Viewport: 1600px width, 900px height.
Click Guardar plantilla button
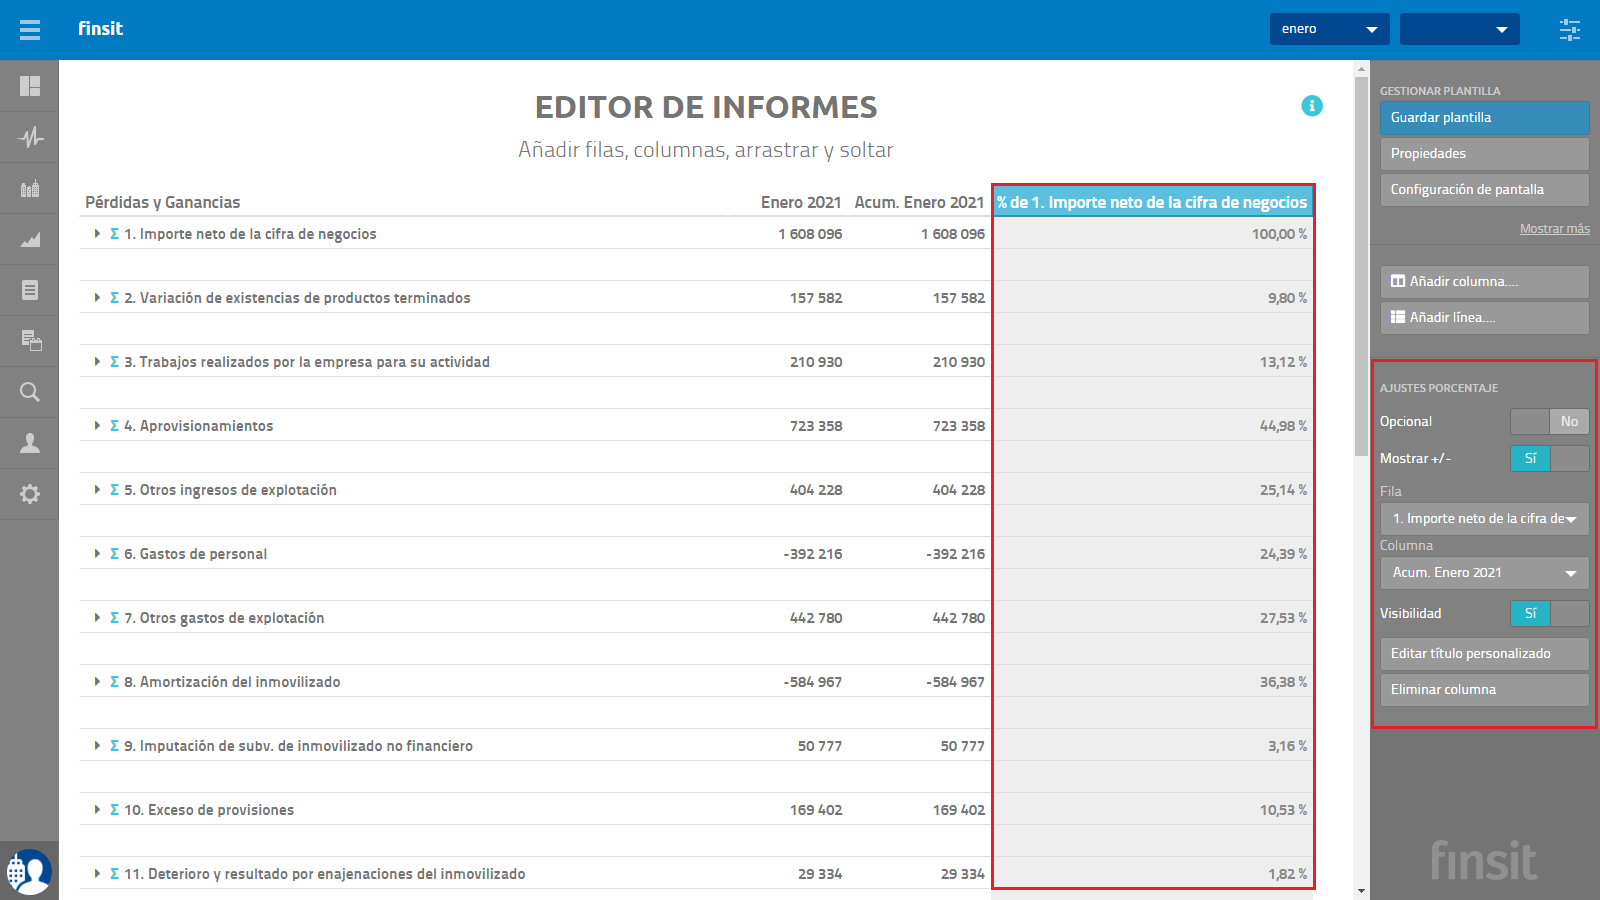click(x=1484, y=118)
